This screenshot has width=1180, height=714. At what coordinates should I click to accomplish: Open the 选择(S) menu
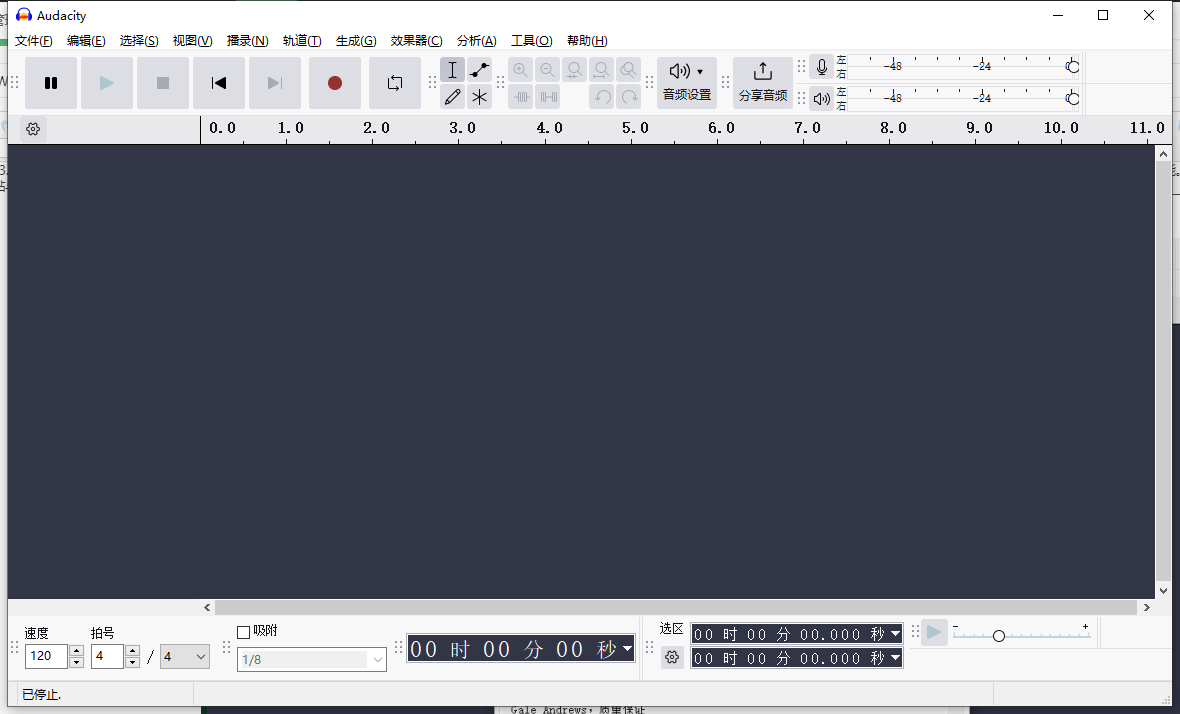pyautogui.click(x=139, y=41)
